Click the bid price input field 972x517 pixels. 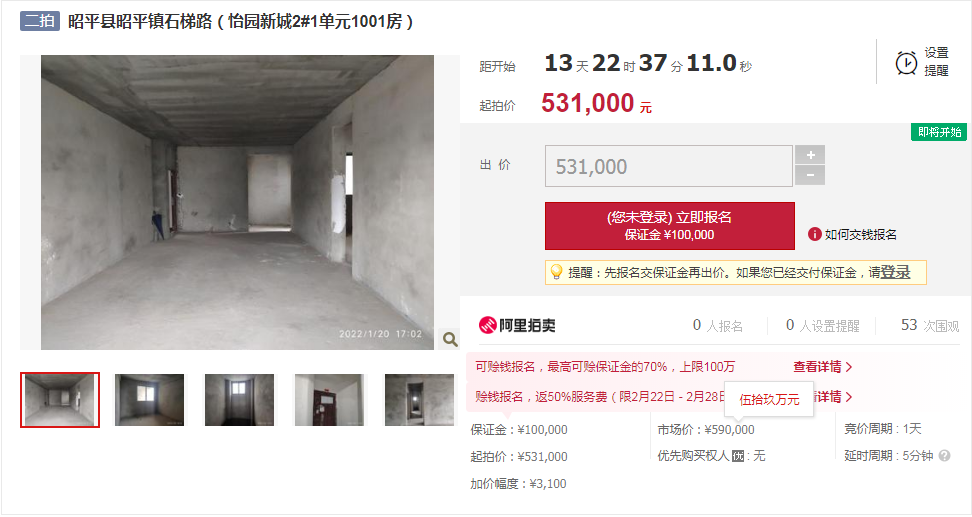pos(668,166)
